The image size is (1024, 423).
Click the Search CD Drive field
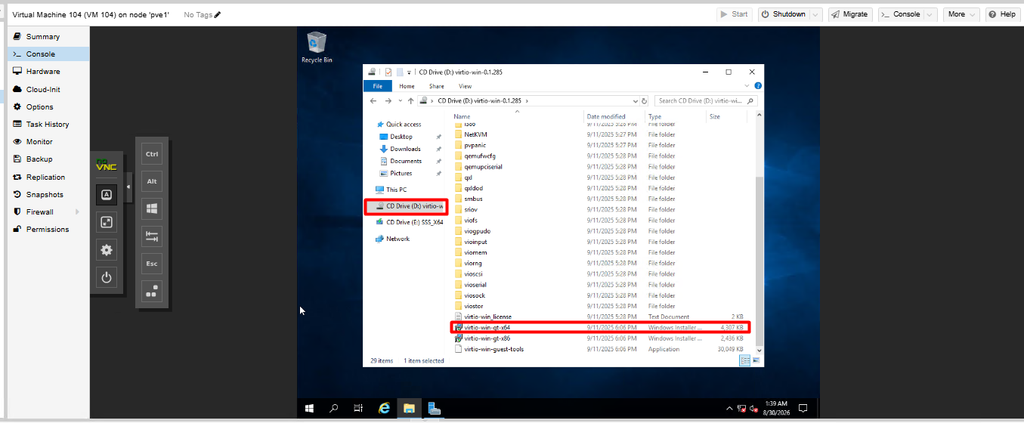click(x=705, y=101)
